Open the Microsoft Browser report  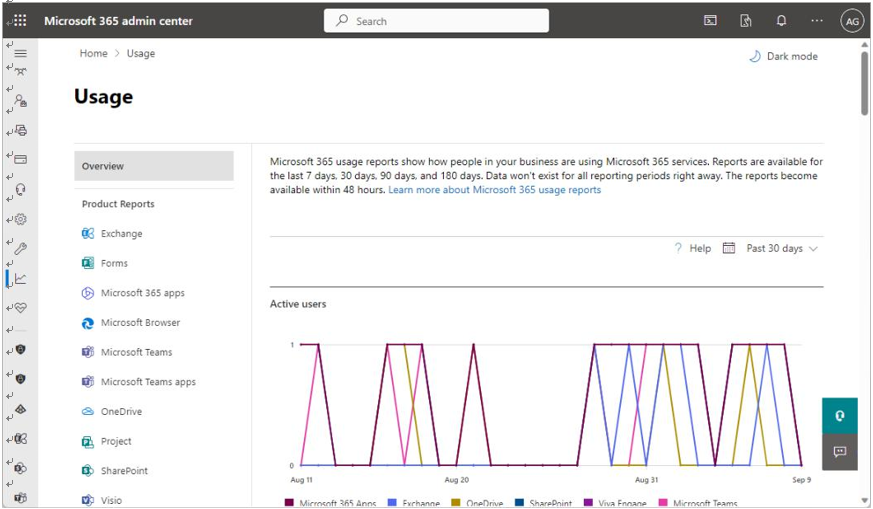click(x=131, y=322)
